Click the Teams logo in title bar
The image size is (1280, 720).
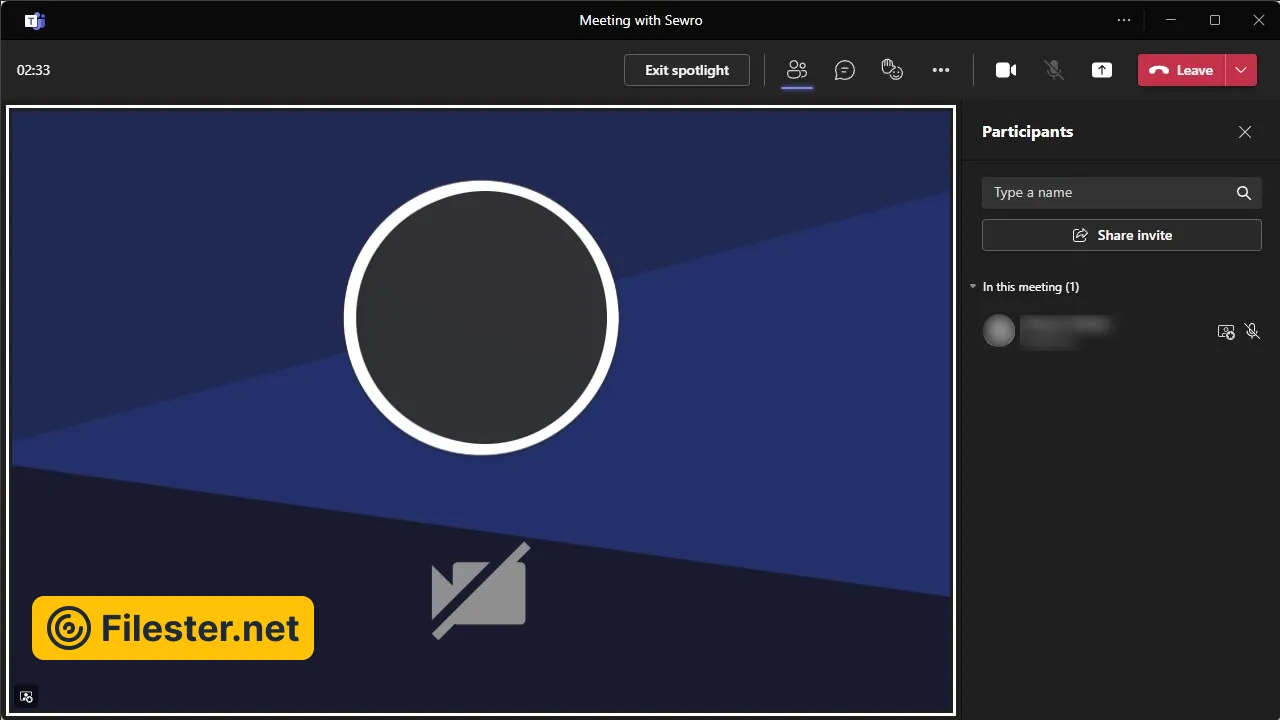[35, 20]
